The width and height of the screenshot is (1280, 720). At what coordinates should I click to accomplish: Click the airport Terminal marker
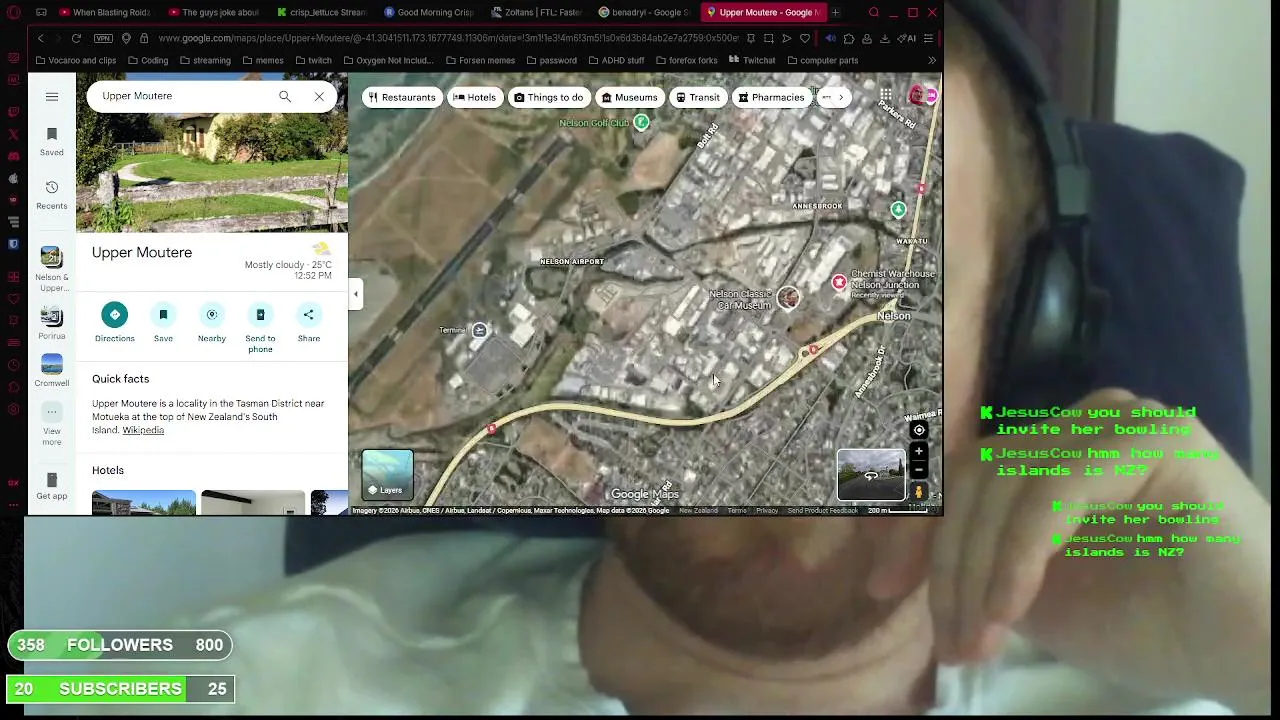pyautogui.click(x=480, y=331)
